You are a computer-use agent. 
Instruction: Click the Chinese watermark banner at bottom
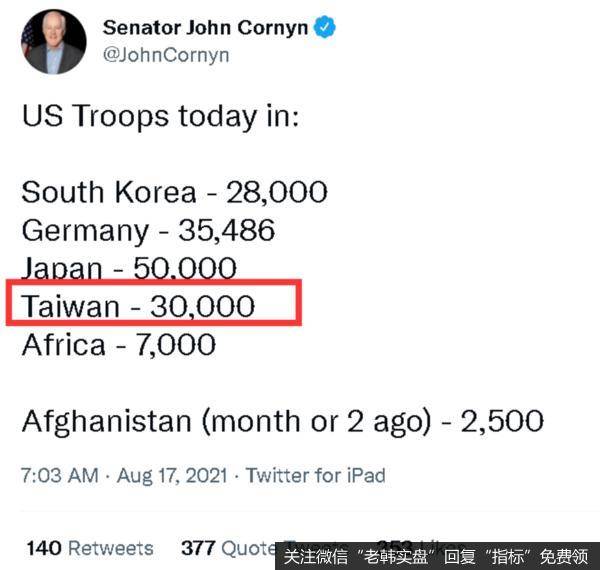(x=437, y=556)
